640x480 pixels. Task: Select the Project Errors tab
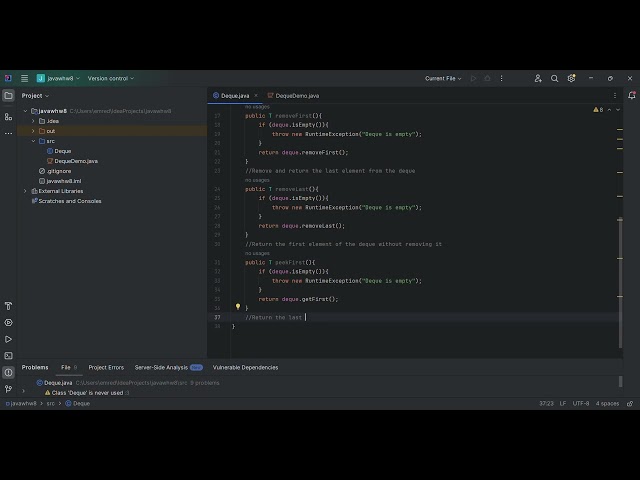click(x=106, y=367)
